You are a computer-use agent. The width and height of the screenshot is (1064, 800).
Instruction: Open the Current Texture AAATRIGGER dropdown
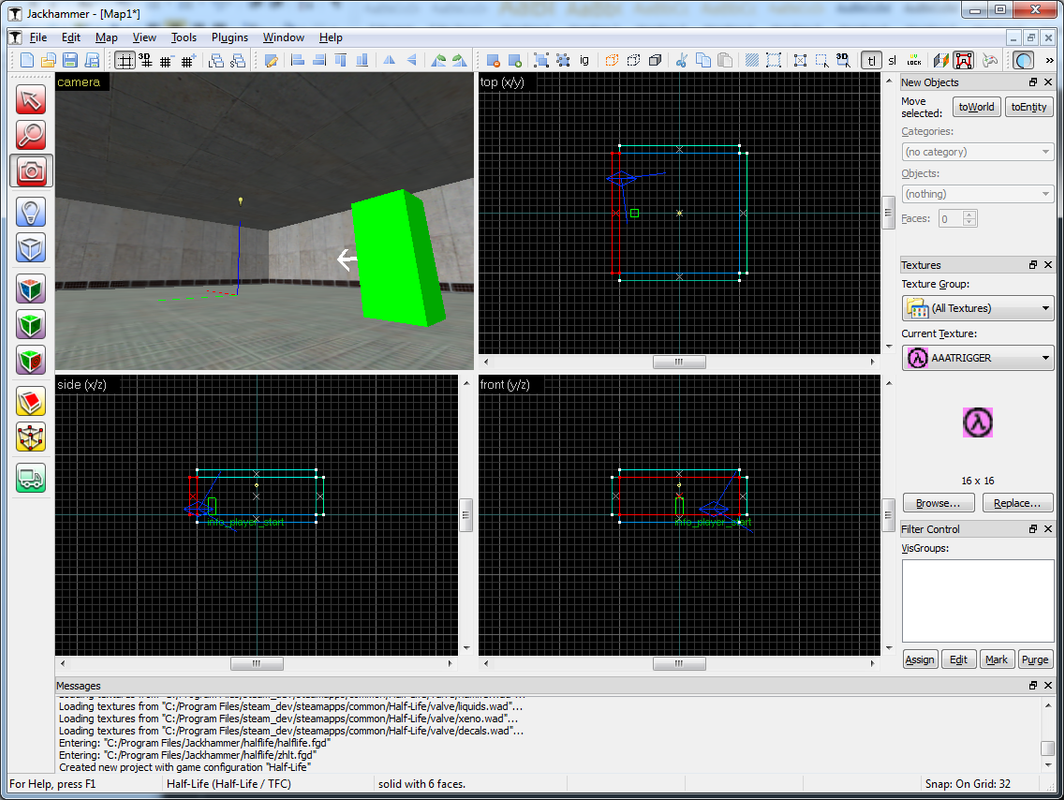[x=977, y=358]
